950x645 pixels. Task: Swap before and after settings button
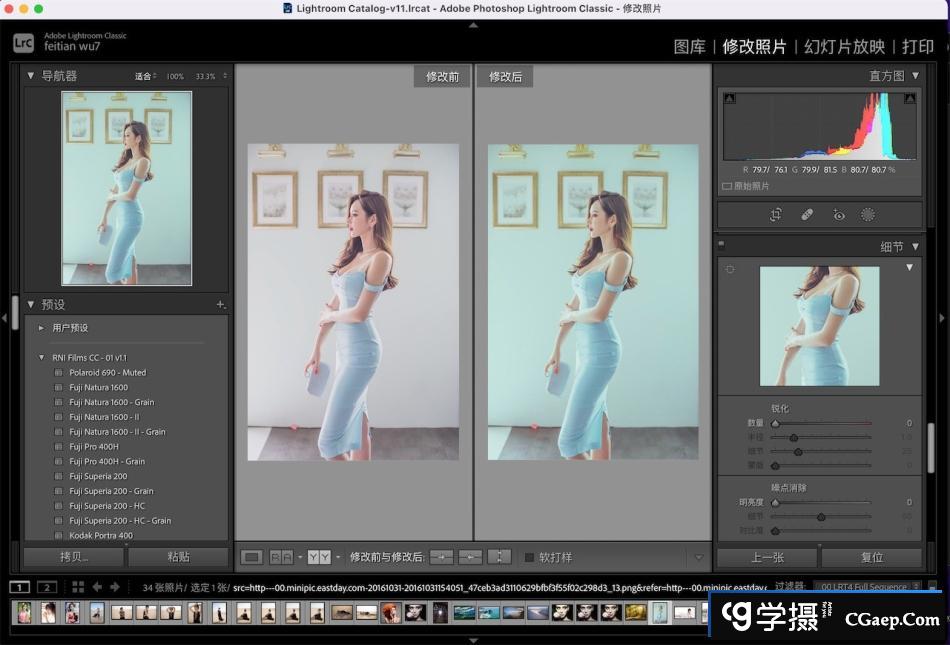coord(500,557)
